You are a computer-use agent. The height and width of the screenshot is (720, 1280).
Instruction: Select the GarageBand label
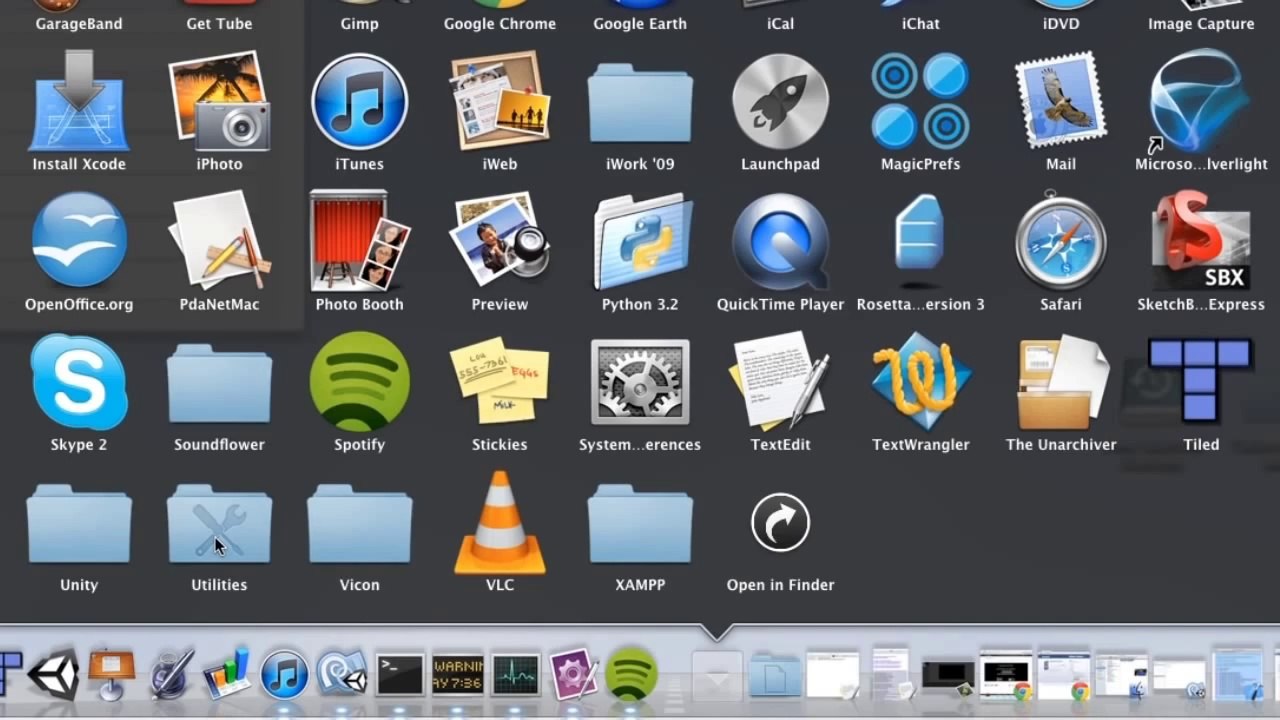79,24
